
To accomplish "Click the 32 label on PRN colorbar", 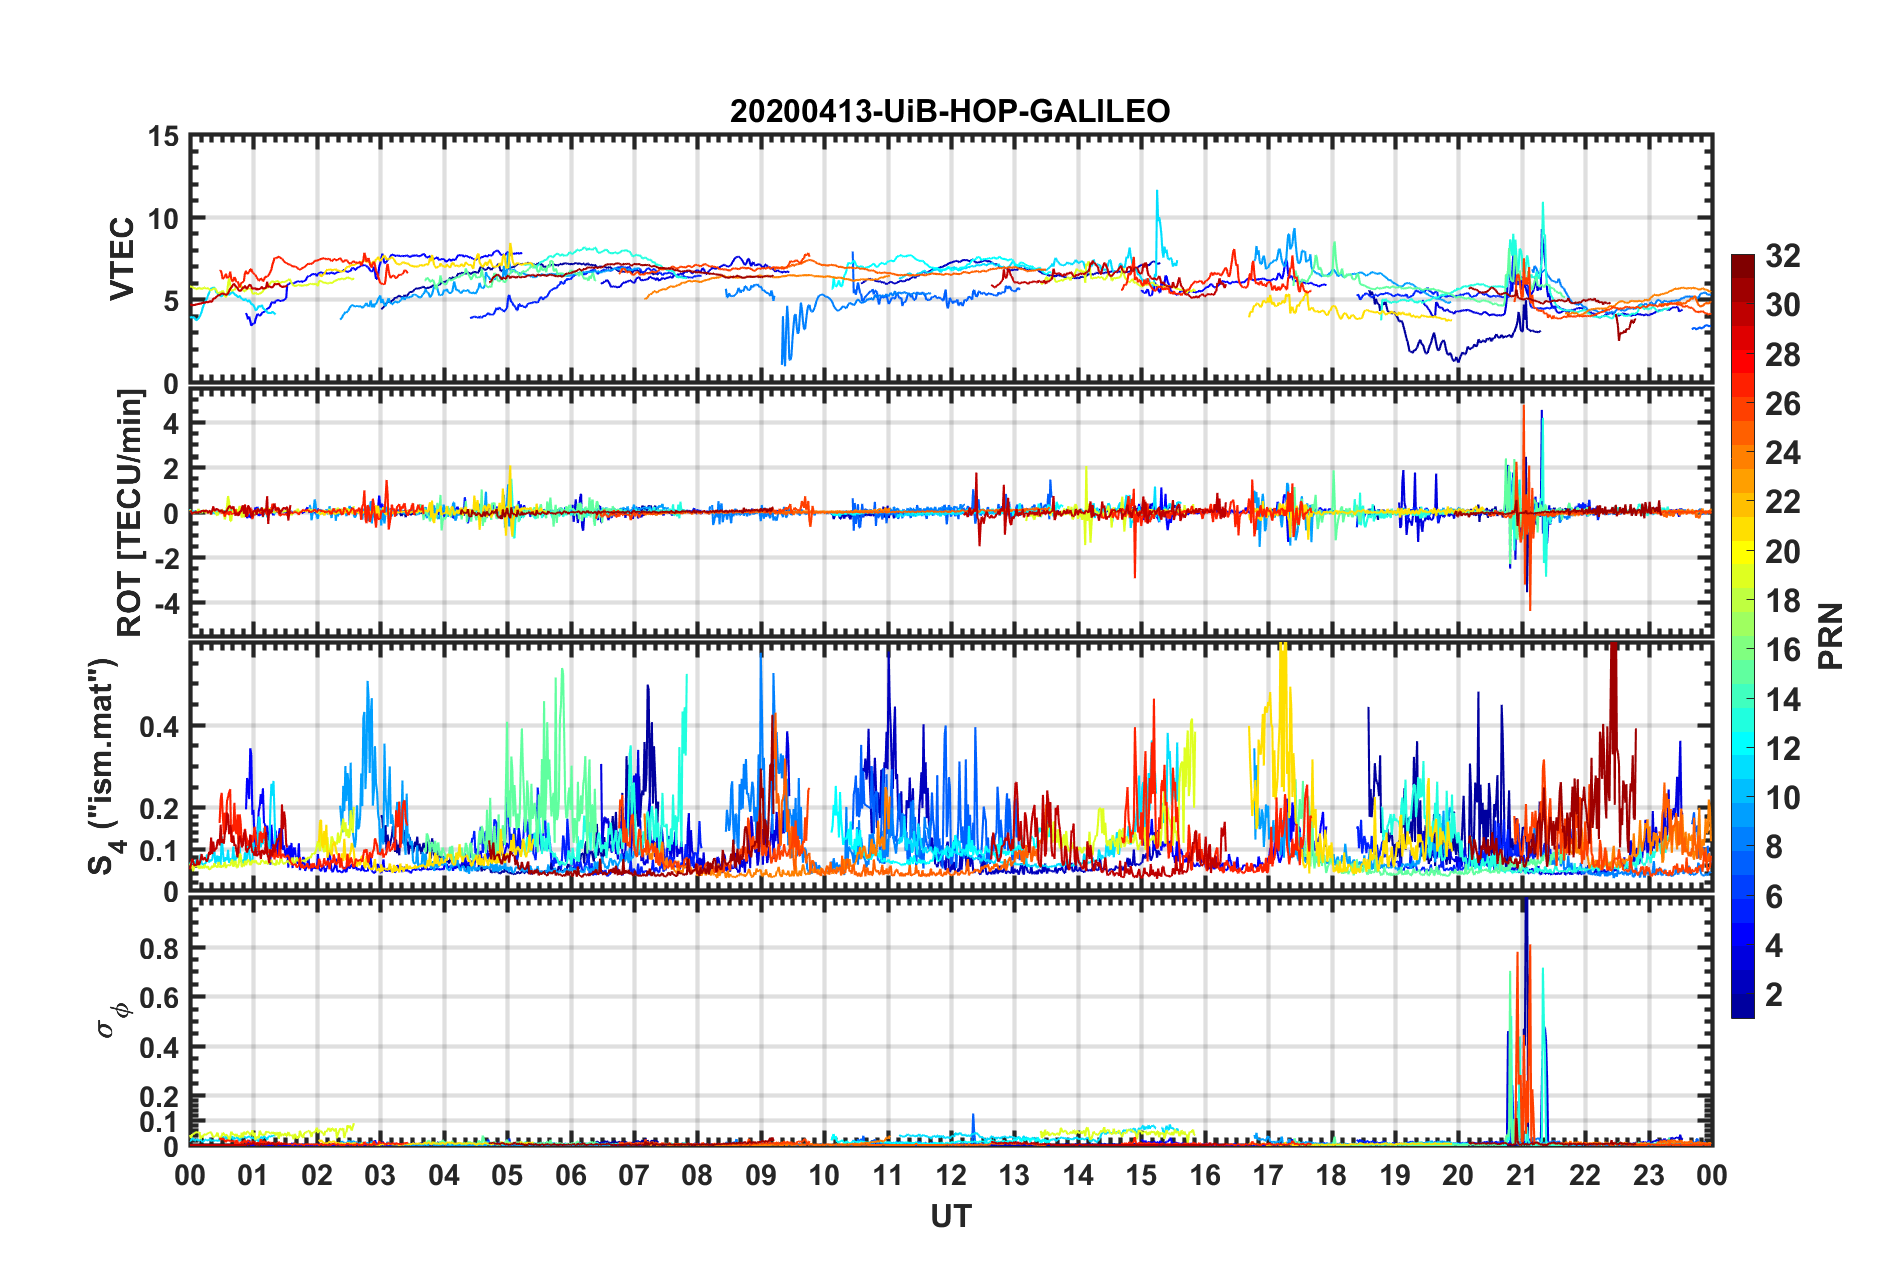I will [x=1782, y=256].
